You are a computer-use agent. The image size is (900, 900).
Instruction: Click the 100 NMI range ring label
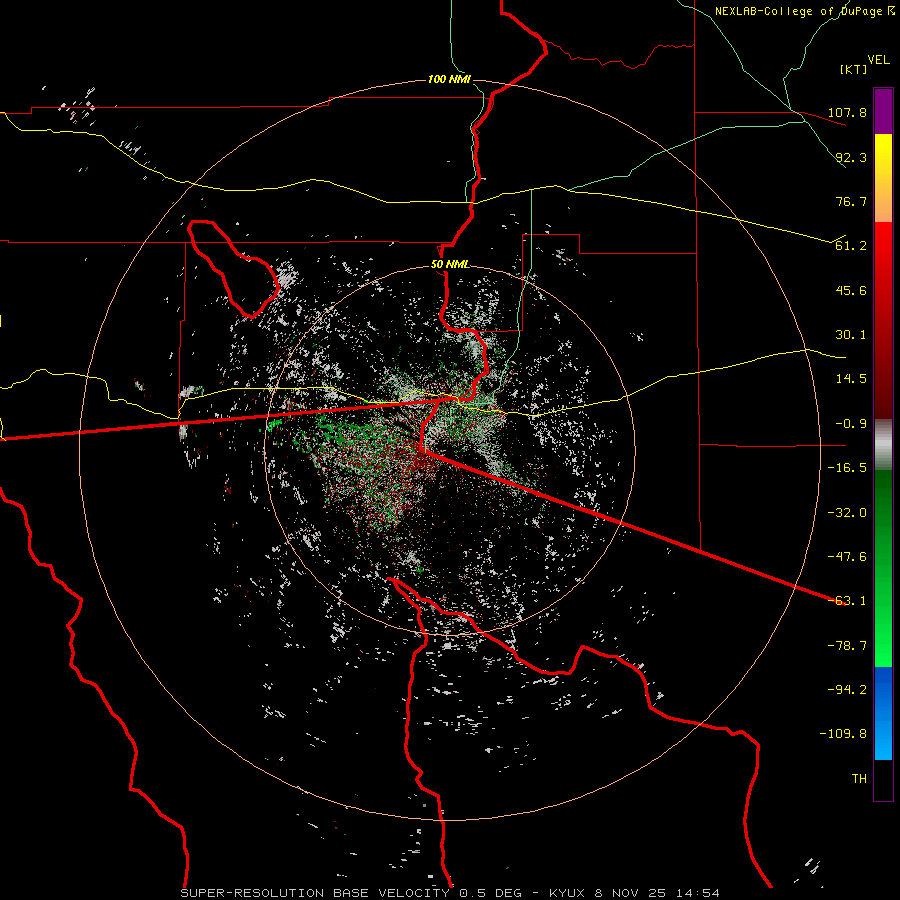coord(449,79)
